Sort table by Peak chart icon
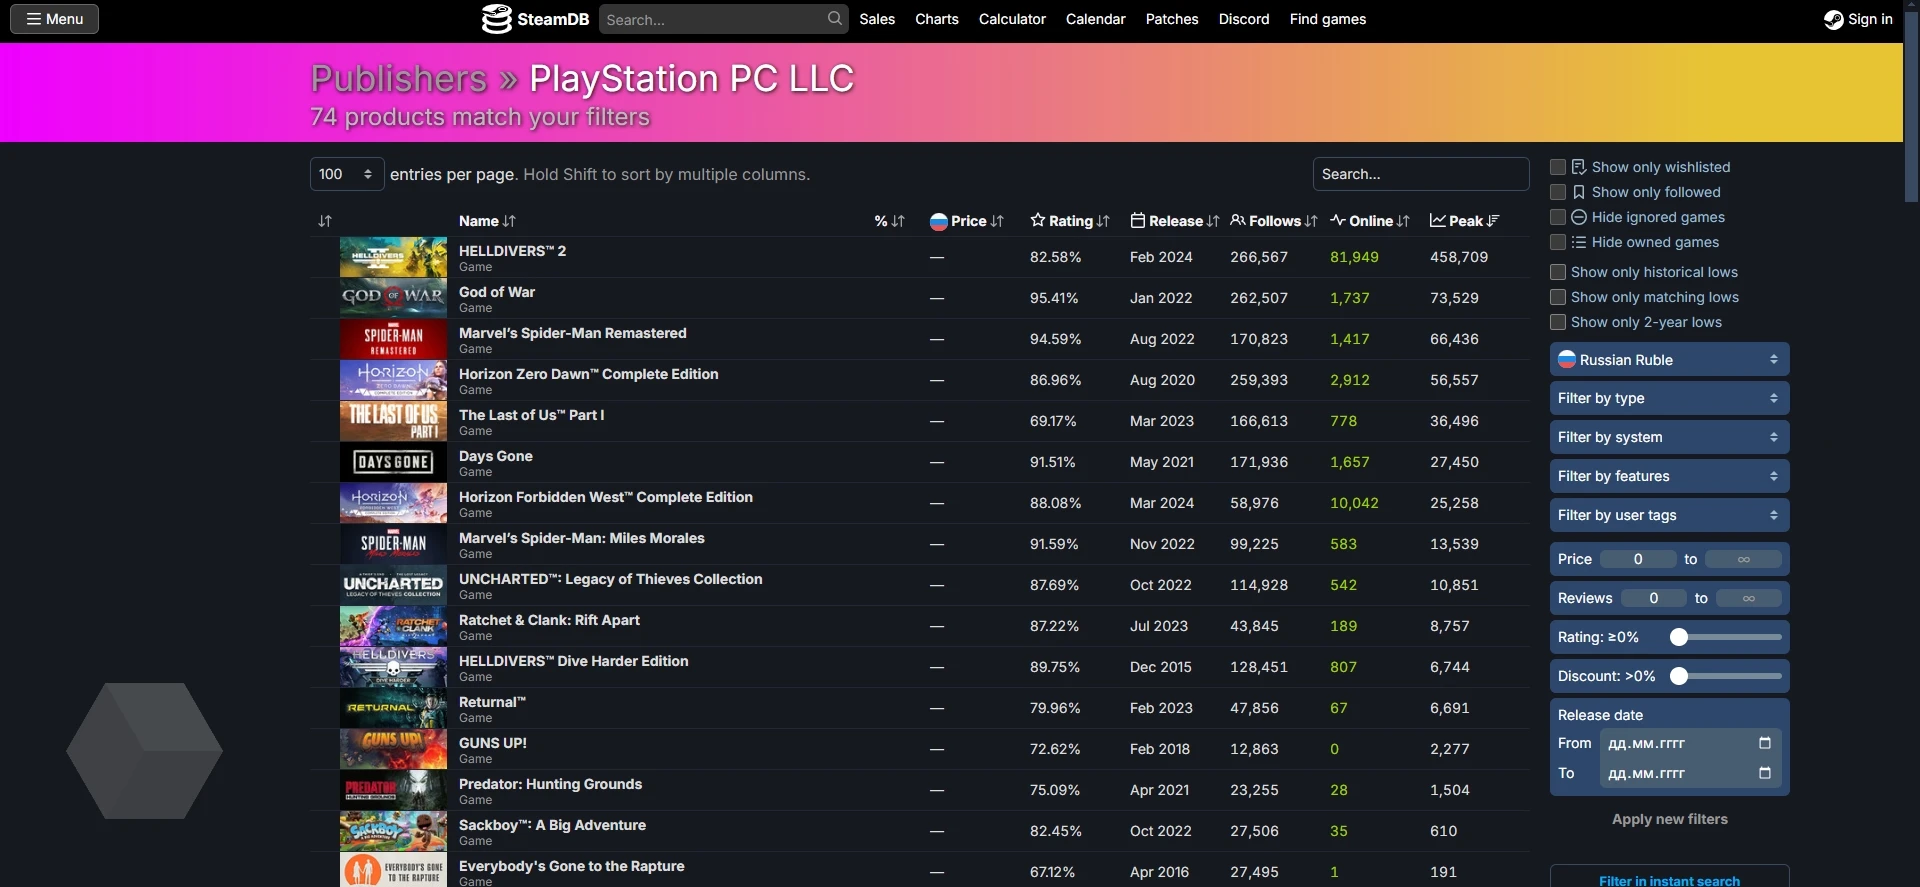The image size is (1920, 887). (1438, 220)
